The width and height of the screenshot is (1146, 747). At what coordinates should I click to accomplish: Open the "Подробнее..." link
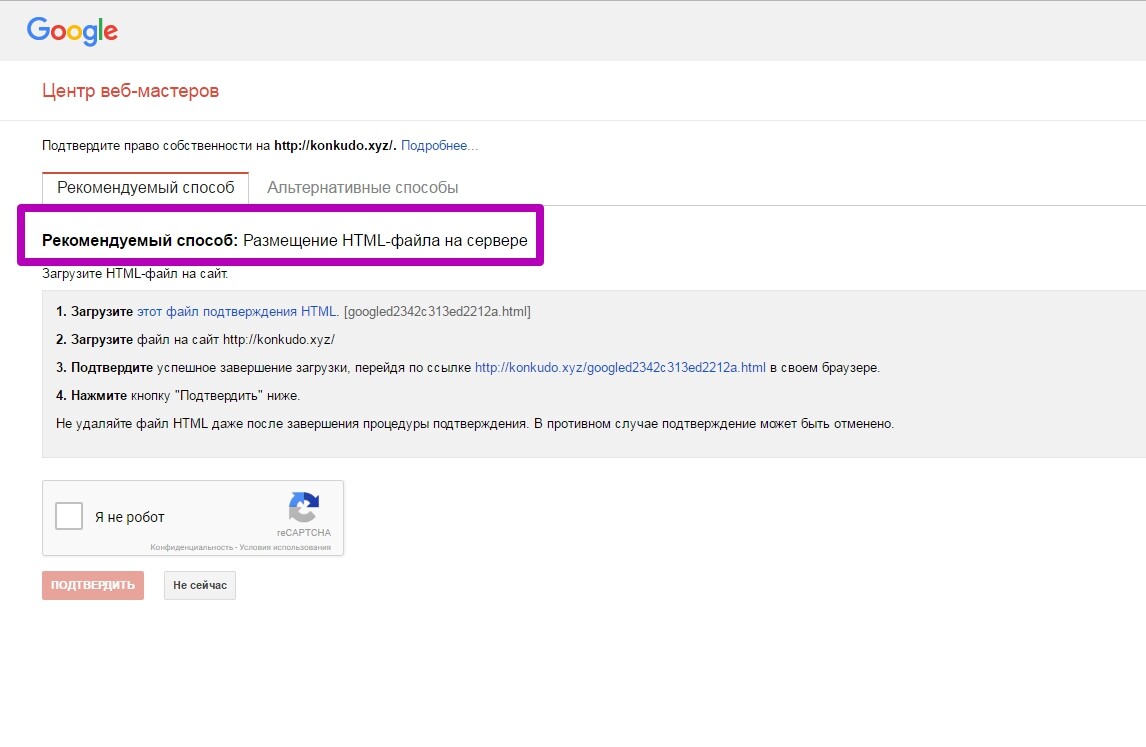click(439, 145)
